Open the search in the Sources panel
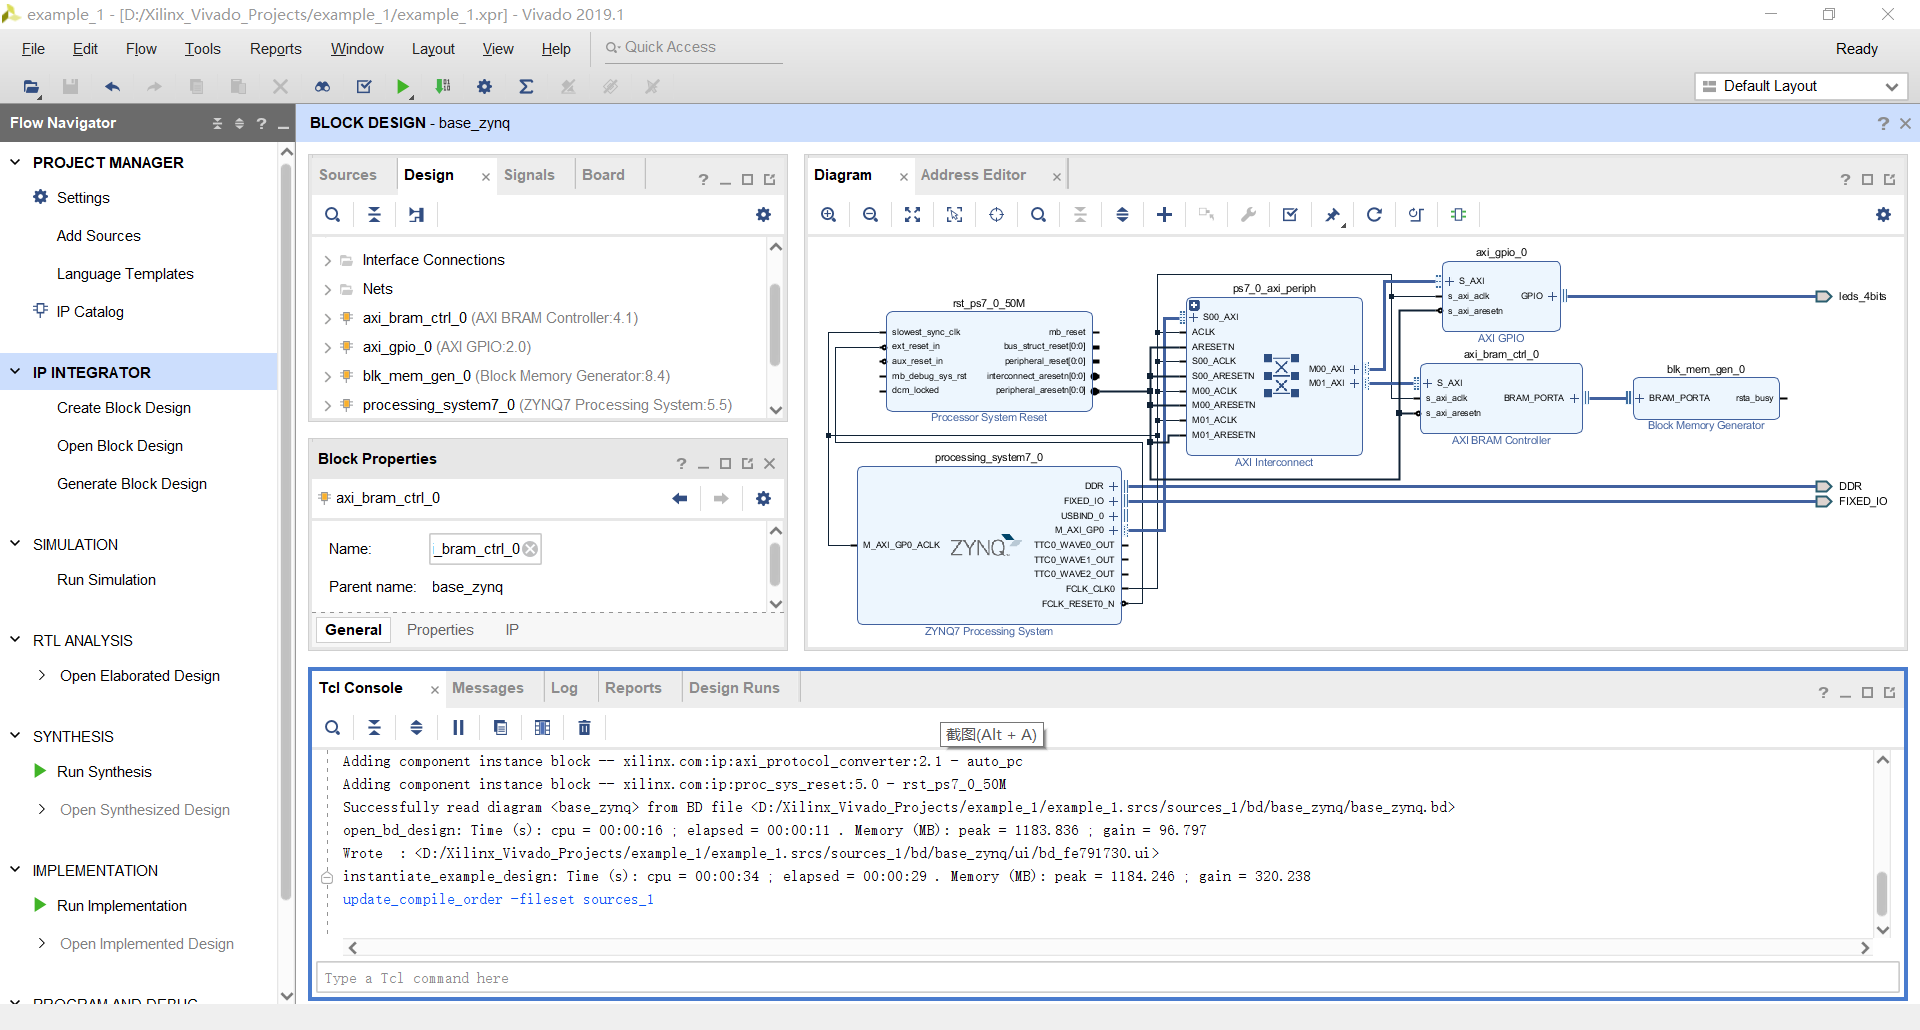Screen dimensions: 1920x1030 [332, 214]
